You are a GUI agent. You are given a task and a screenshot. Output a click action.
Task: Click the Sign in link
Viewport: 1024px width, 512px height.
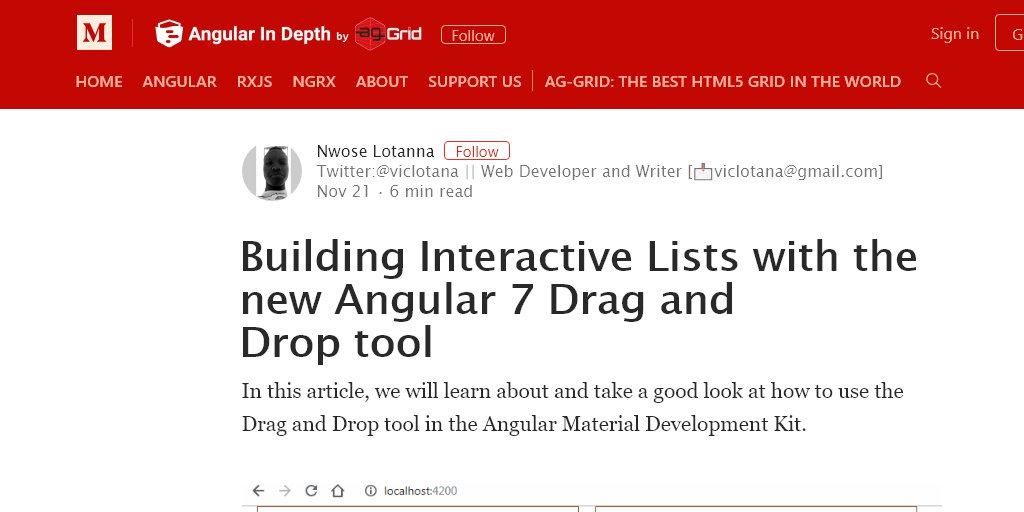[955, 33]
